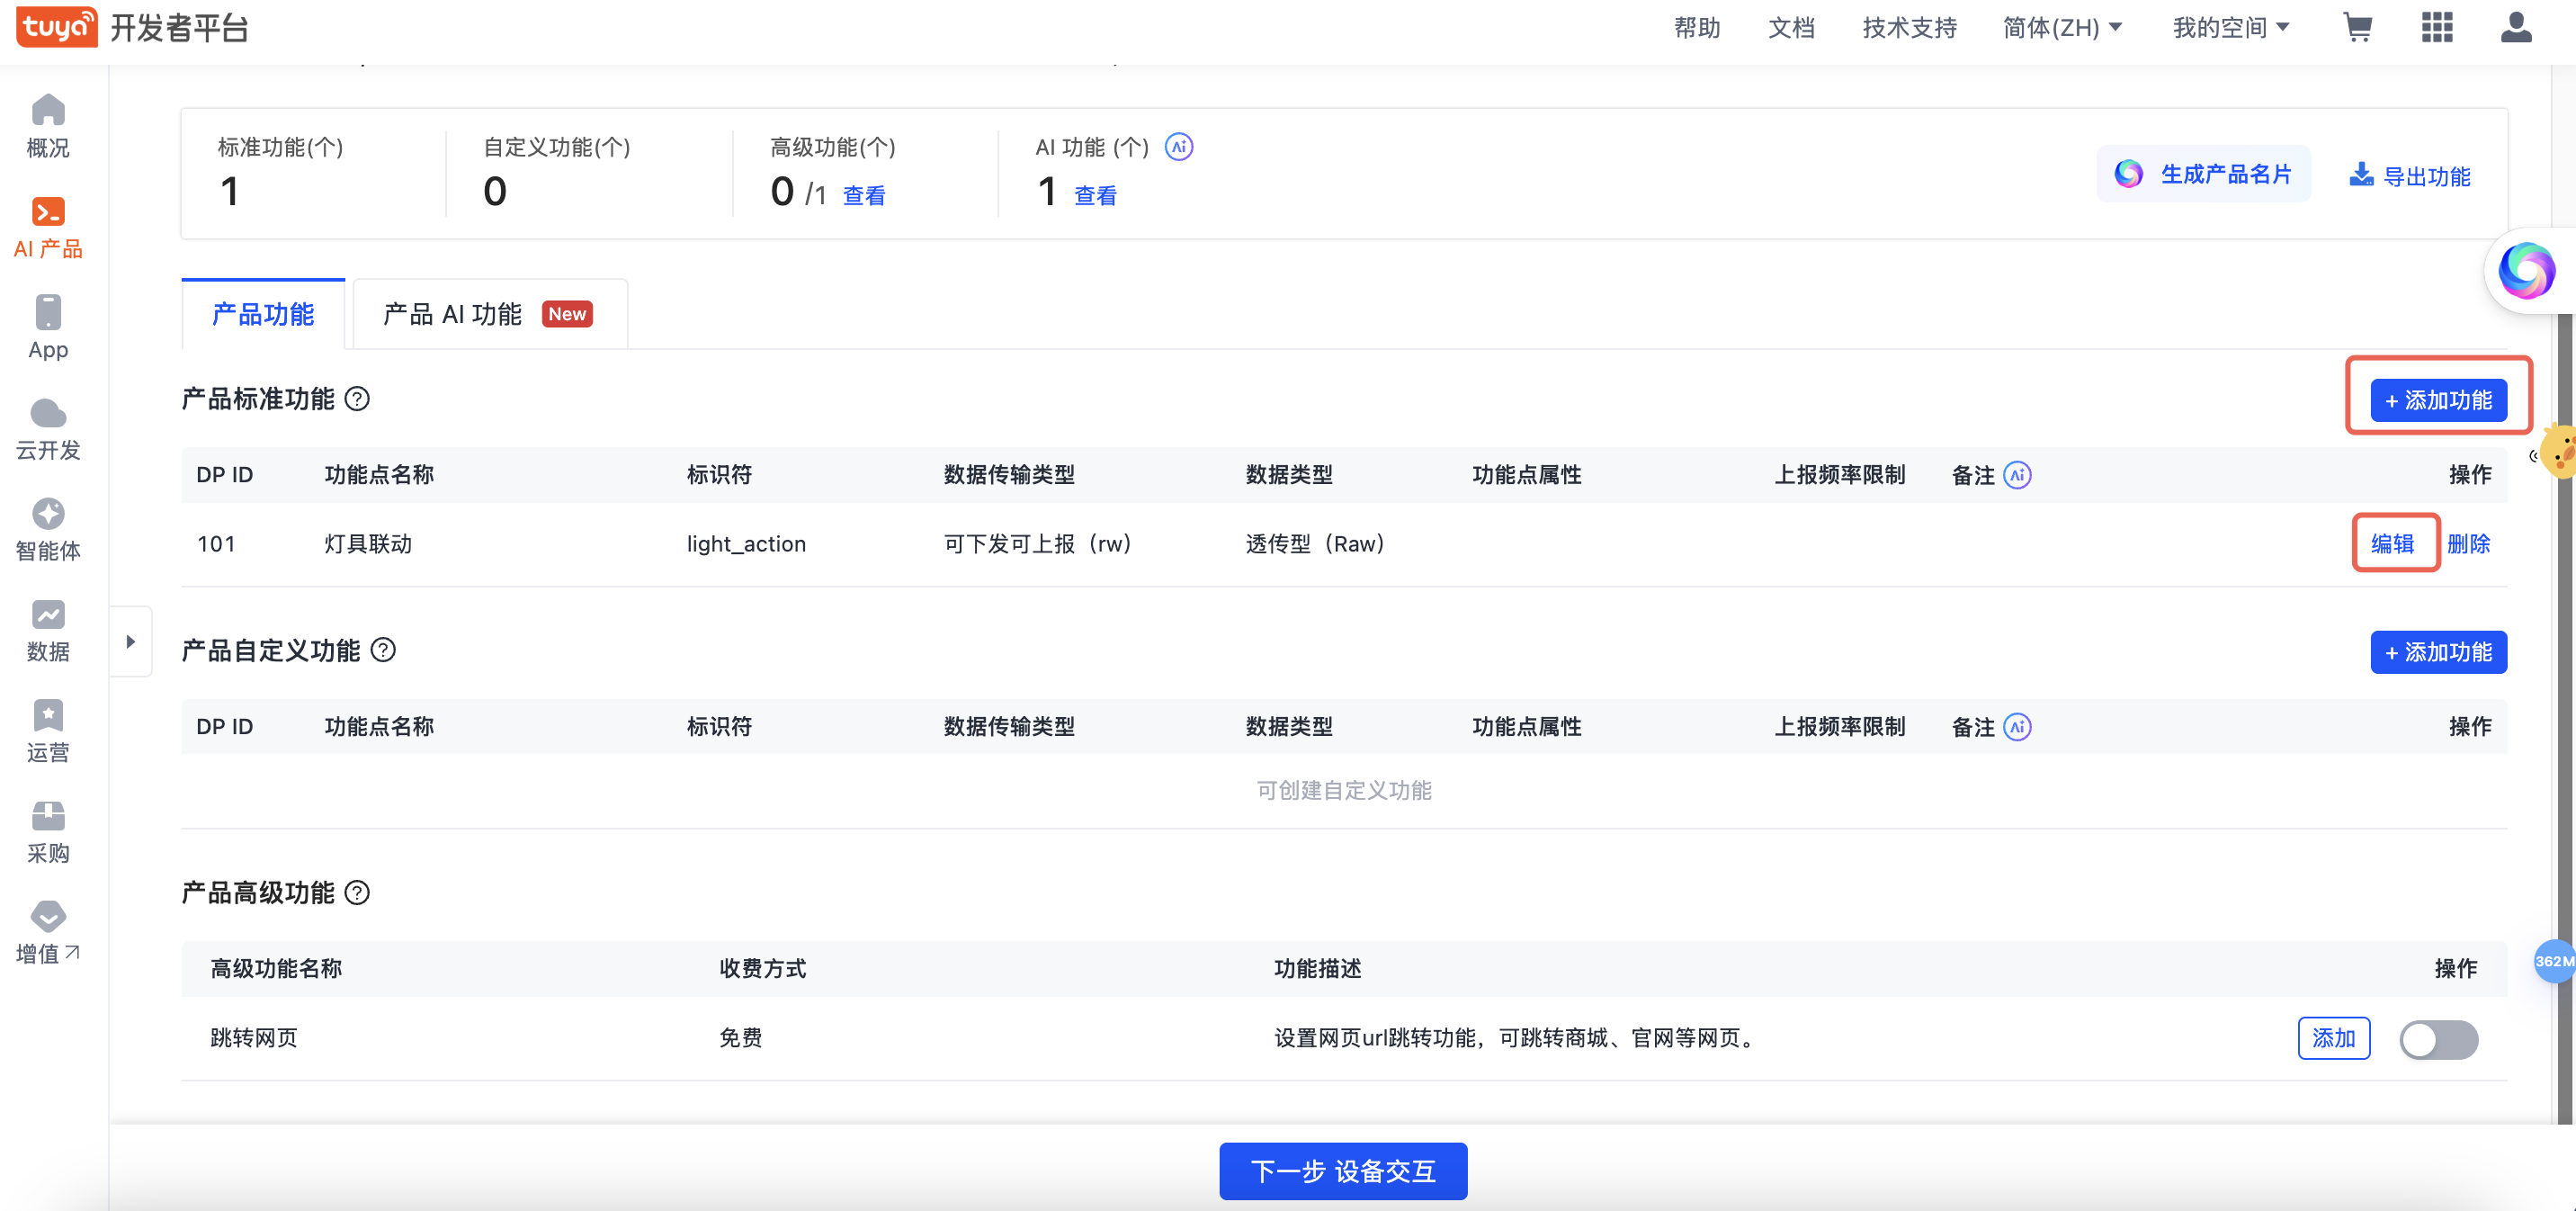Screen dimensions: 2576x1211
Task: Open the 增值 value-added services link
Action: coord(48,934)
